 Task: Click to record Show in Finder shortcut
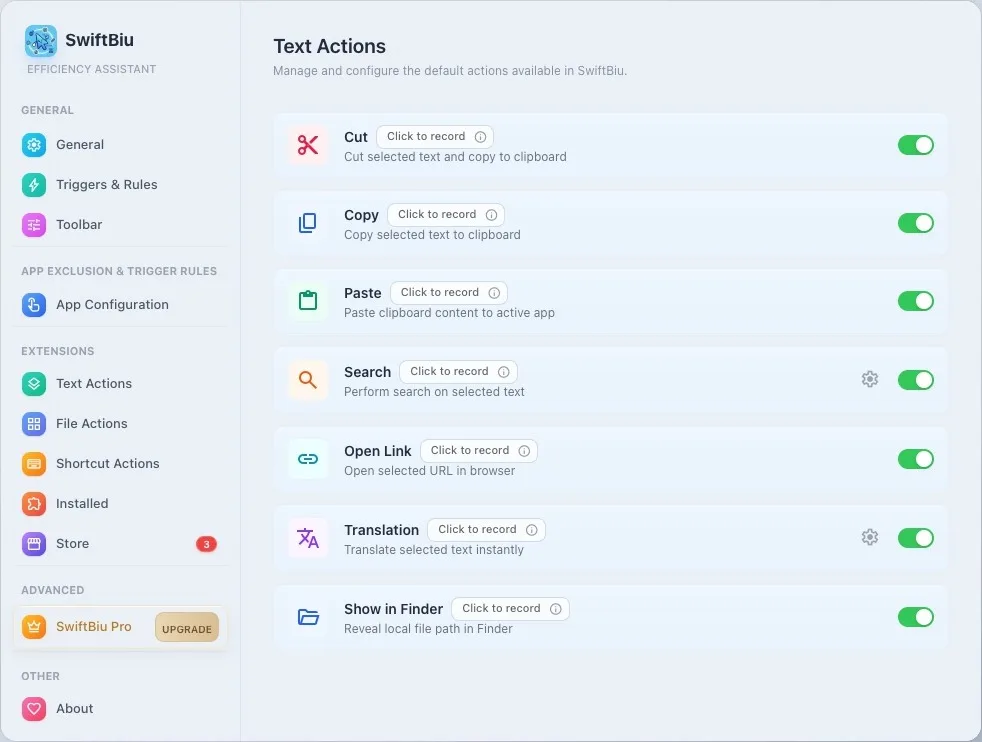[x=510, y=609]
